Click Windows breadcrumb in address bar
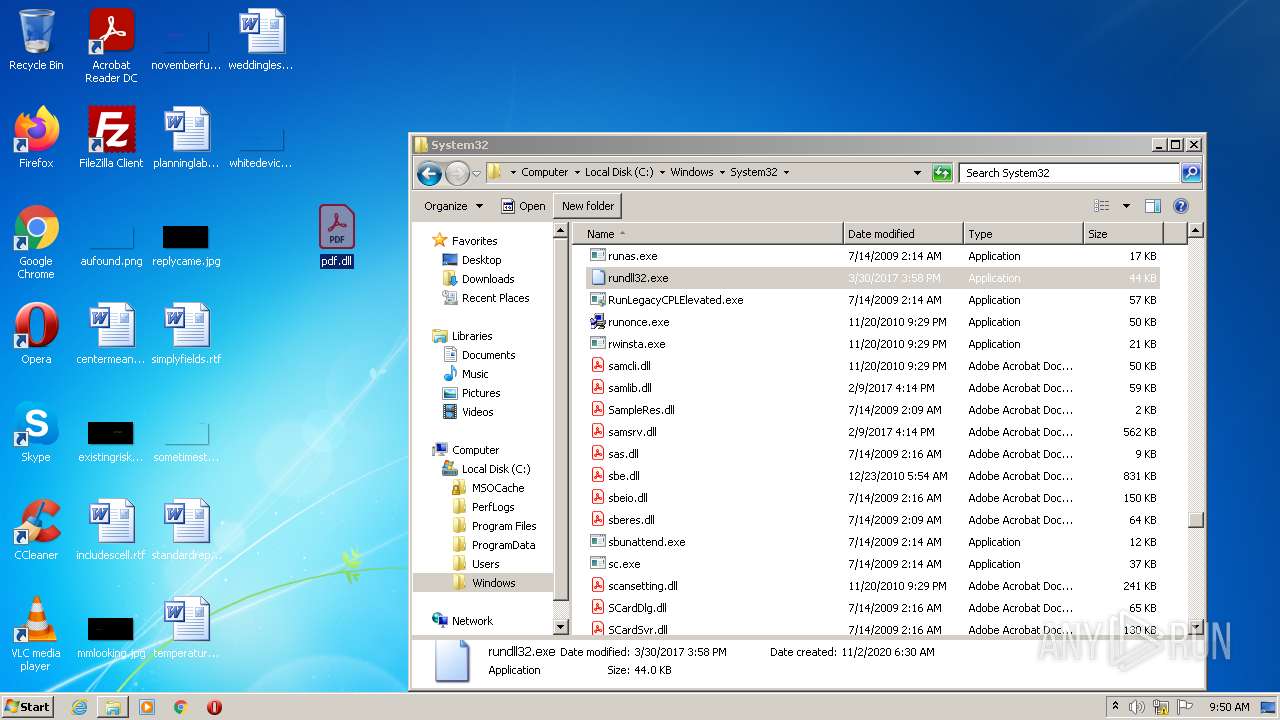Image resolution: width=1280 pixels, height=720 pixels. point(692,172)
